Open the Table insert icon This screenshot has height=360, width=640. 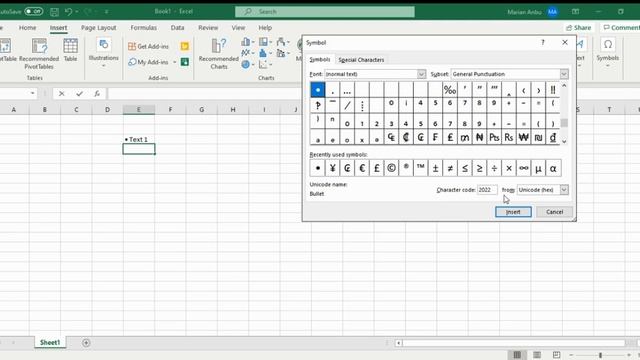70,50
